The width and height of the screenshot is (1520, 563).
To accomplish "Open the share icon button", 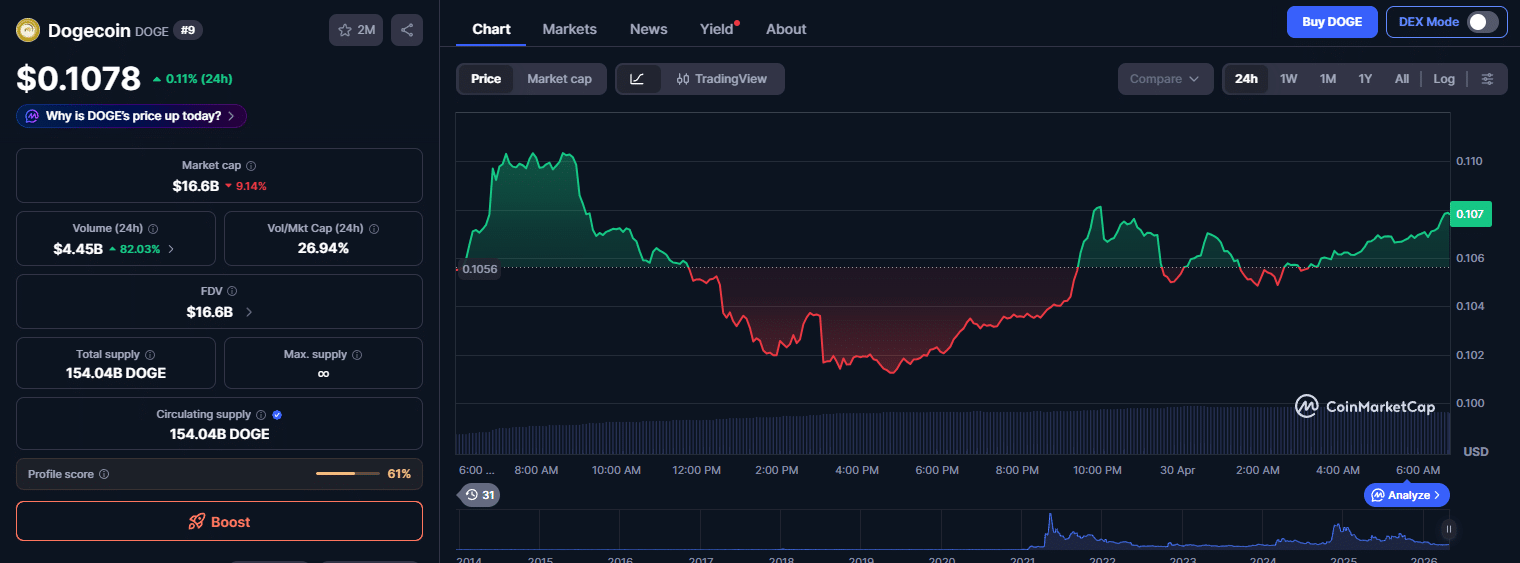I will click(407, 30).
